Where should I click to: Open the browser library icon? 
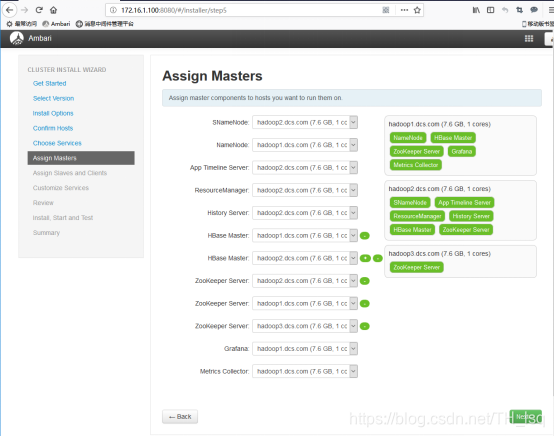point(476,10)
